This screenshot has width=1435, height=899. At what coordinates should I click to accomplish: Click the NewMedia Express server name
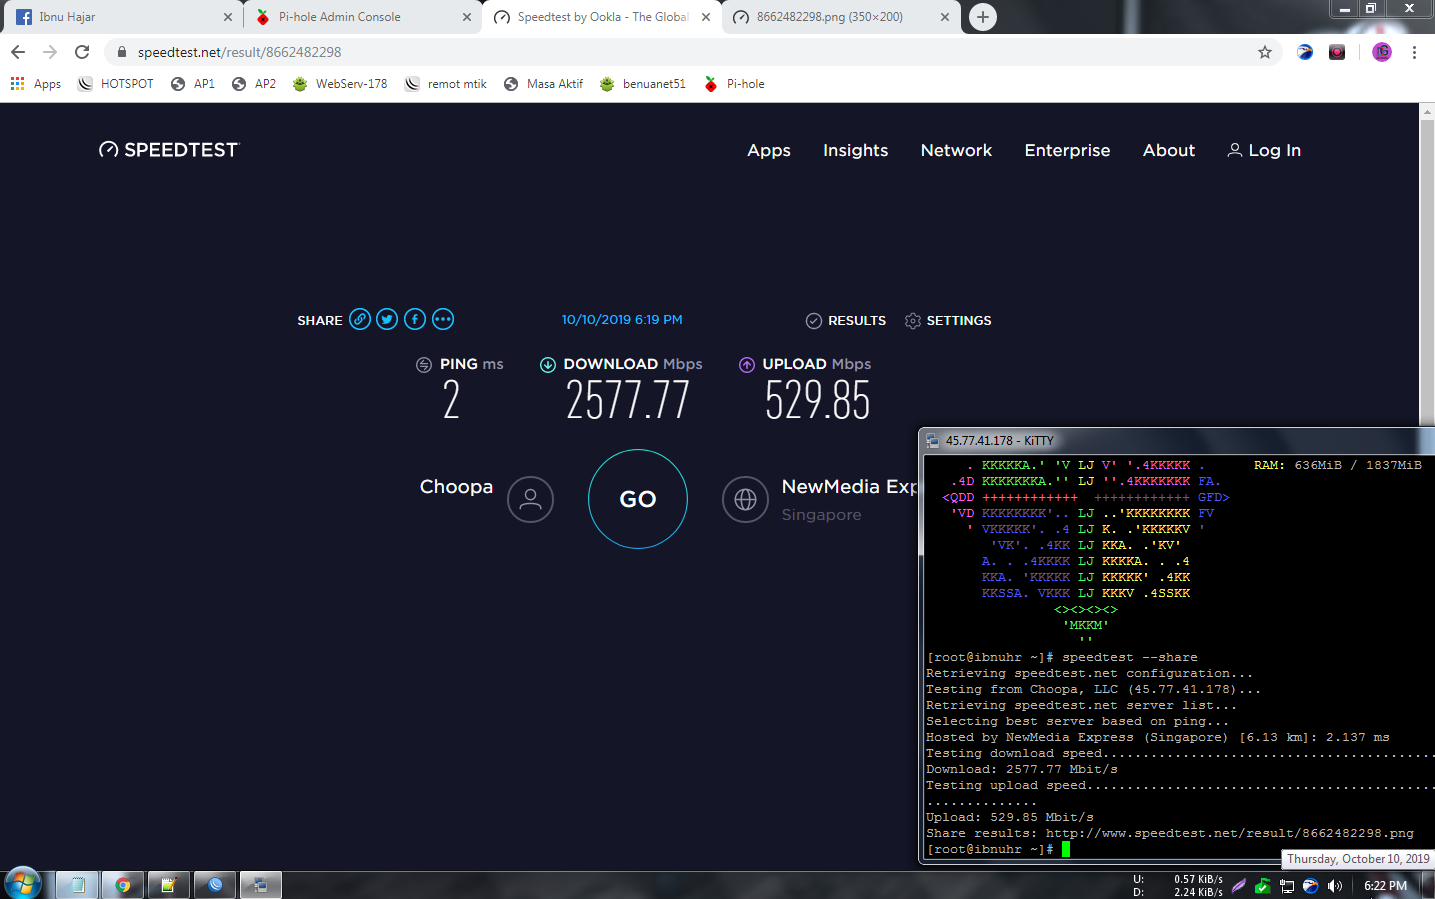point(849,487)
